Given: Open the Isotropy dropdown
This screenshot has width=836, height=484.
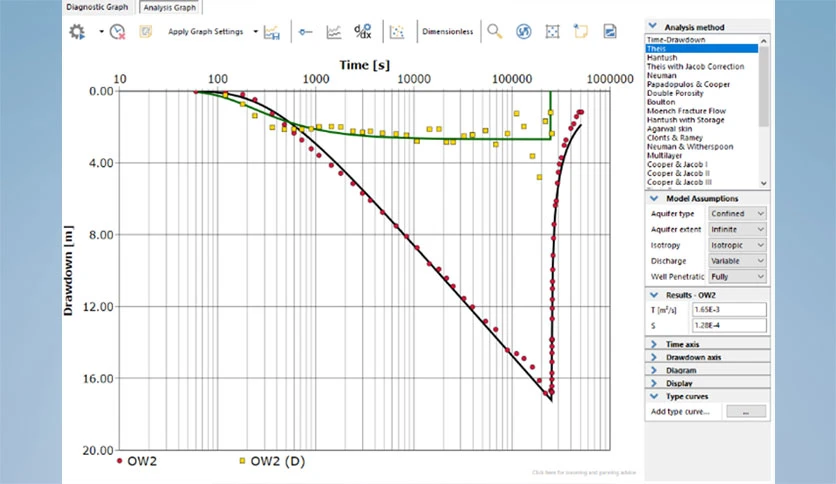Looking at the screenshot, I should coord(737,245).
